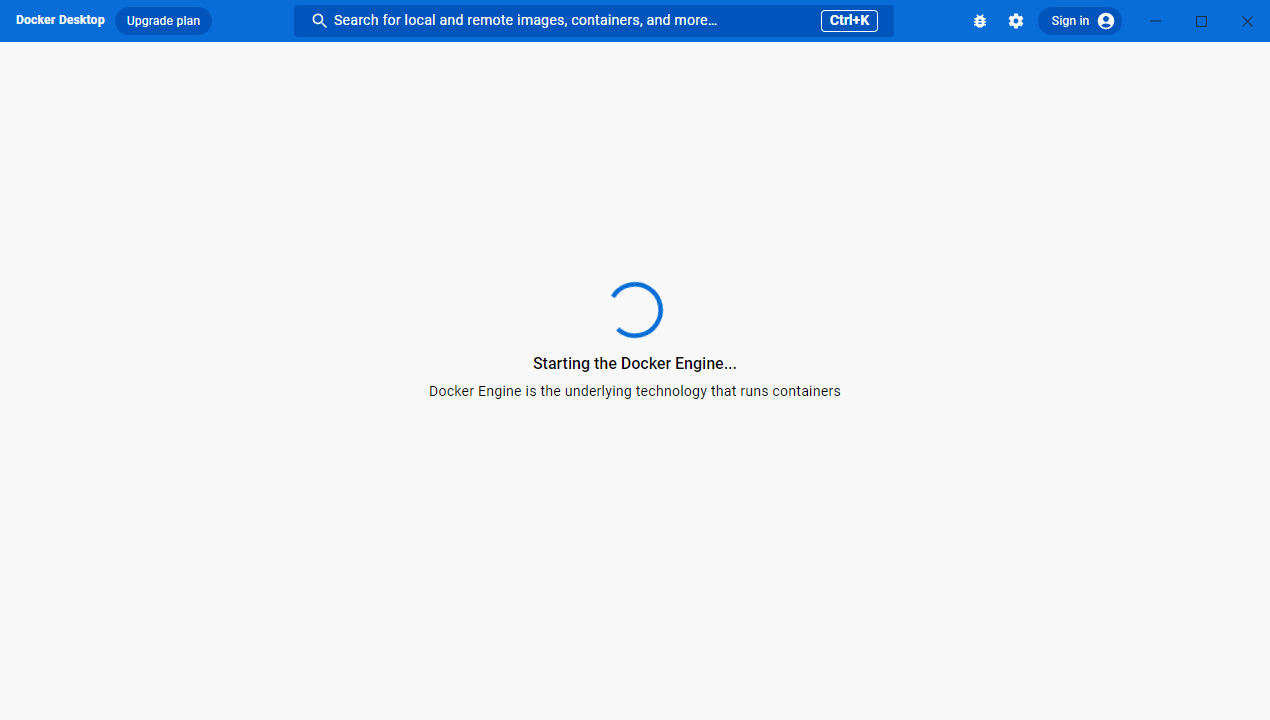The height and width of the screenshot is (720, 1270).
Task: Click the Ctrl+K shortcut badge
Action: click(x=849, y=21)
